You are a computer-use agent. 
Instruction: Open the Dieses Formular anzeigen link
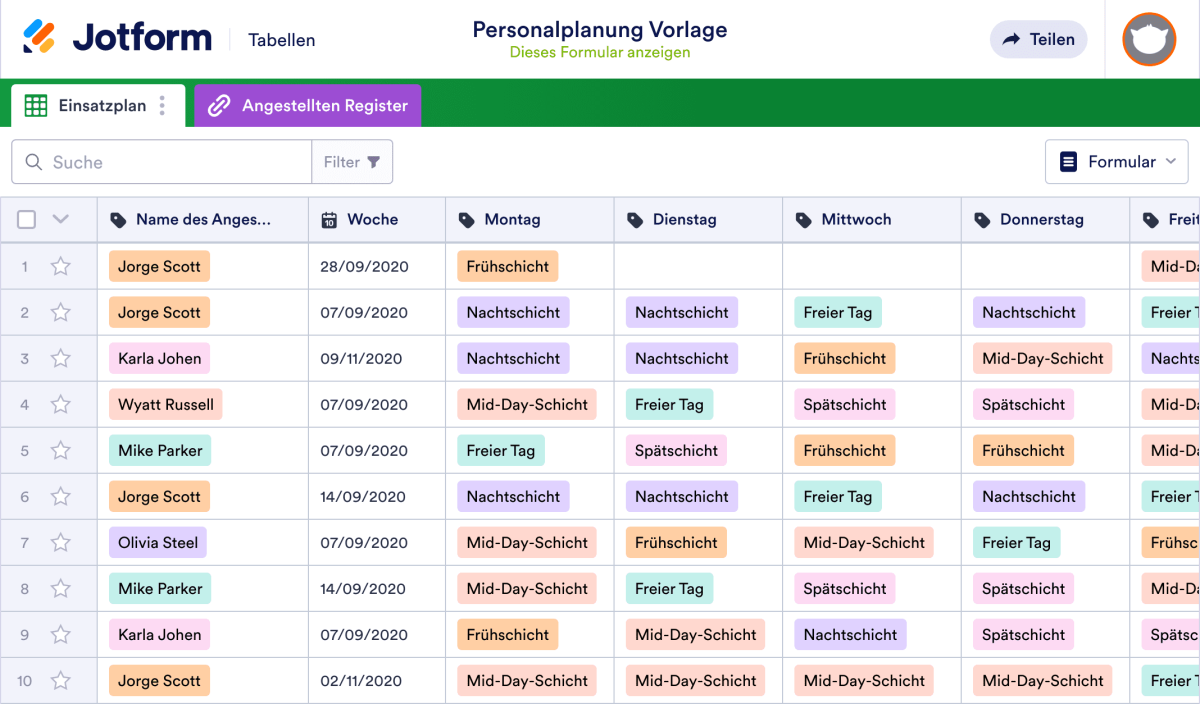[599, 52]
